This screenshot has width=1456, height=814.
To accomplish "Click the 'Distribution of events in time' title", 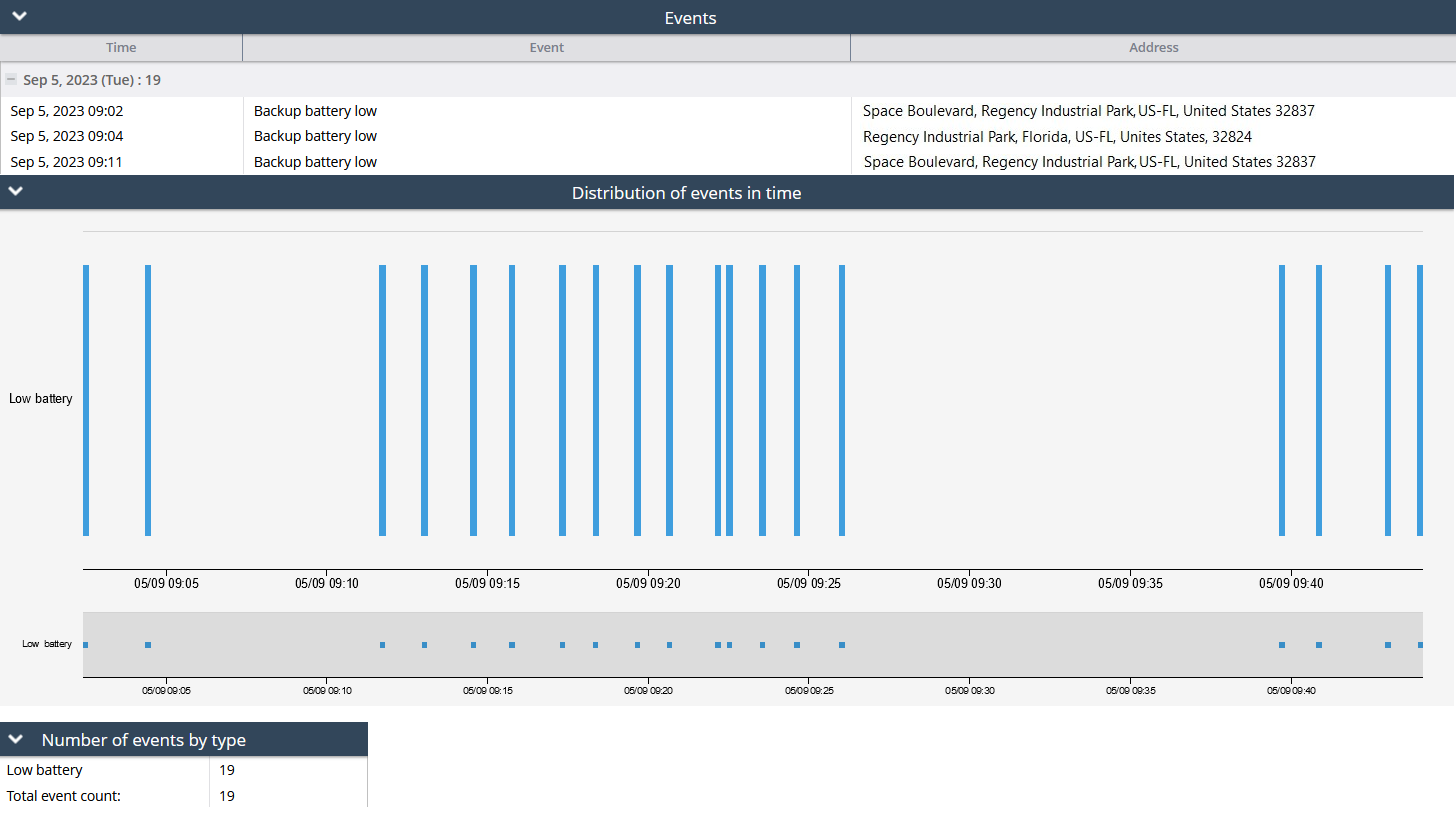I will tap(686, 193).
